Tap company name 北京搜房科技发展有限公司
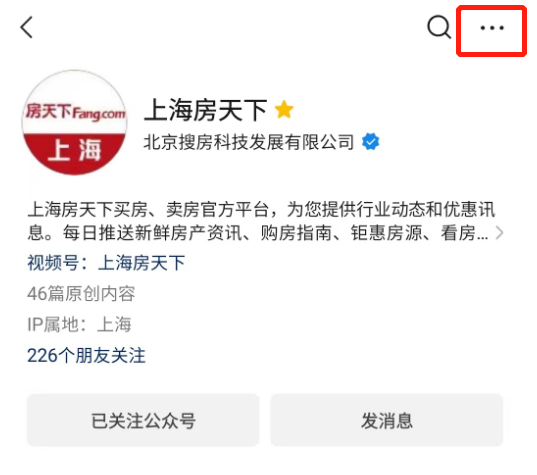Viewport: 537px width, 475px height. 249,142
